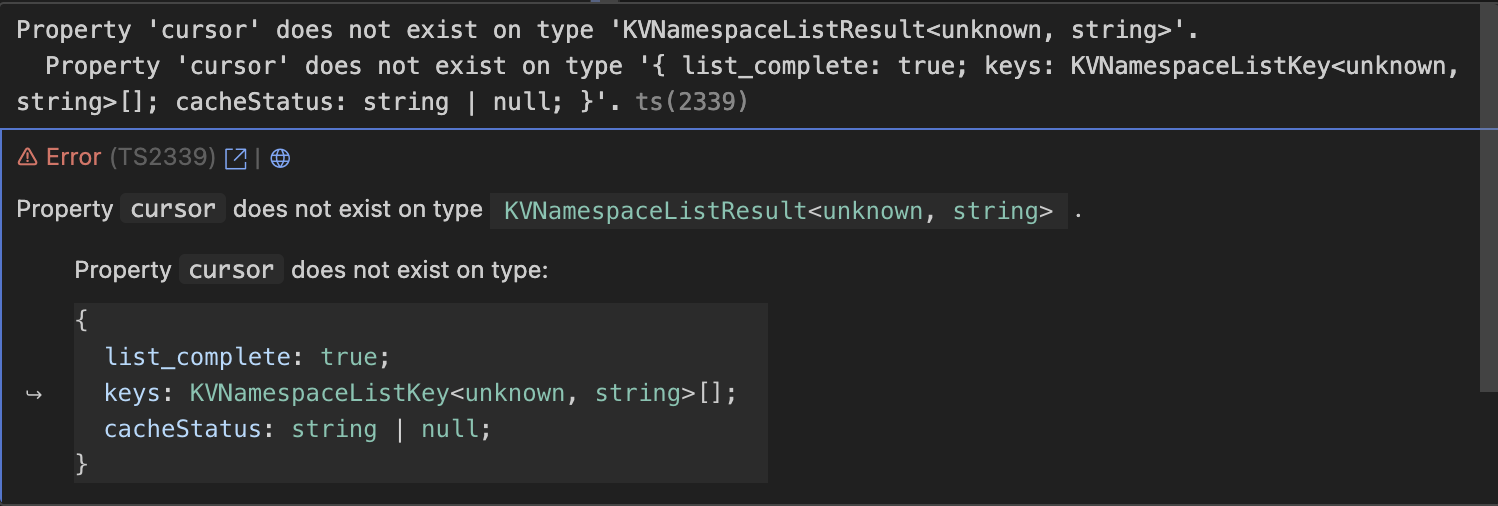Viewport: 1498px width, 506px height.
Task: Click the opening brace of the code block
Action: click(81, 321)
